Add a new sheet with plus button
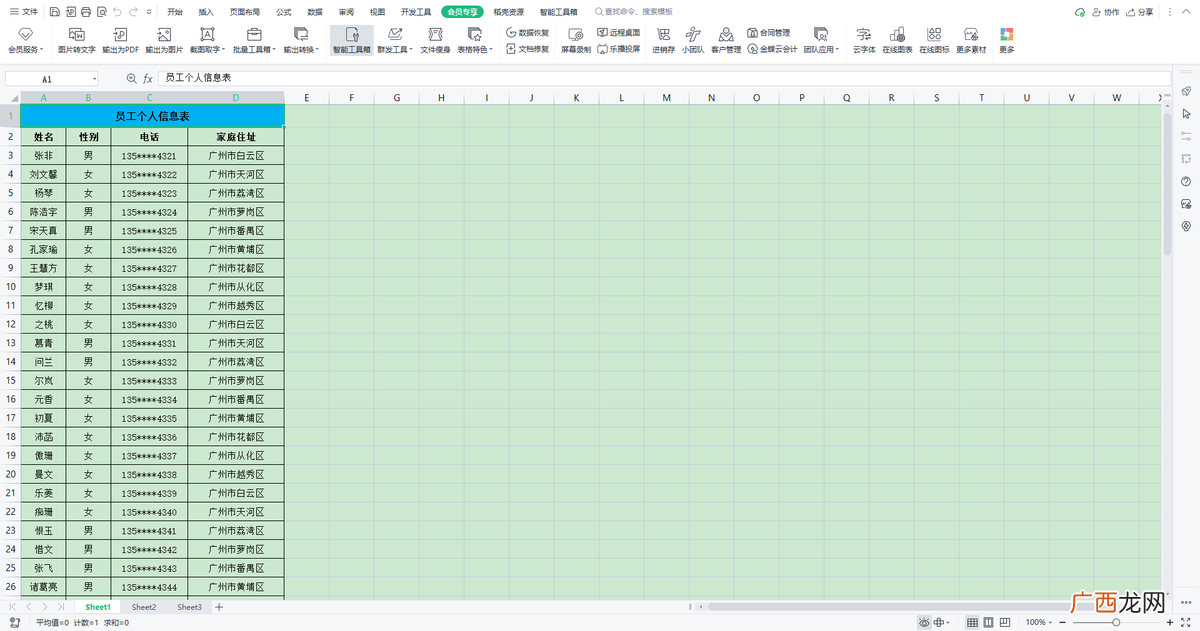 point(219,607)
